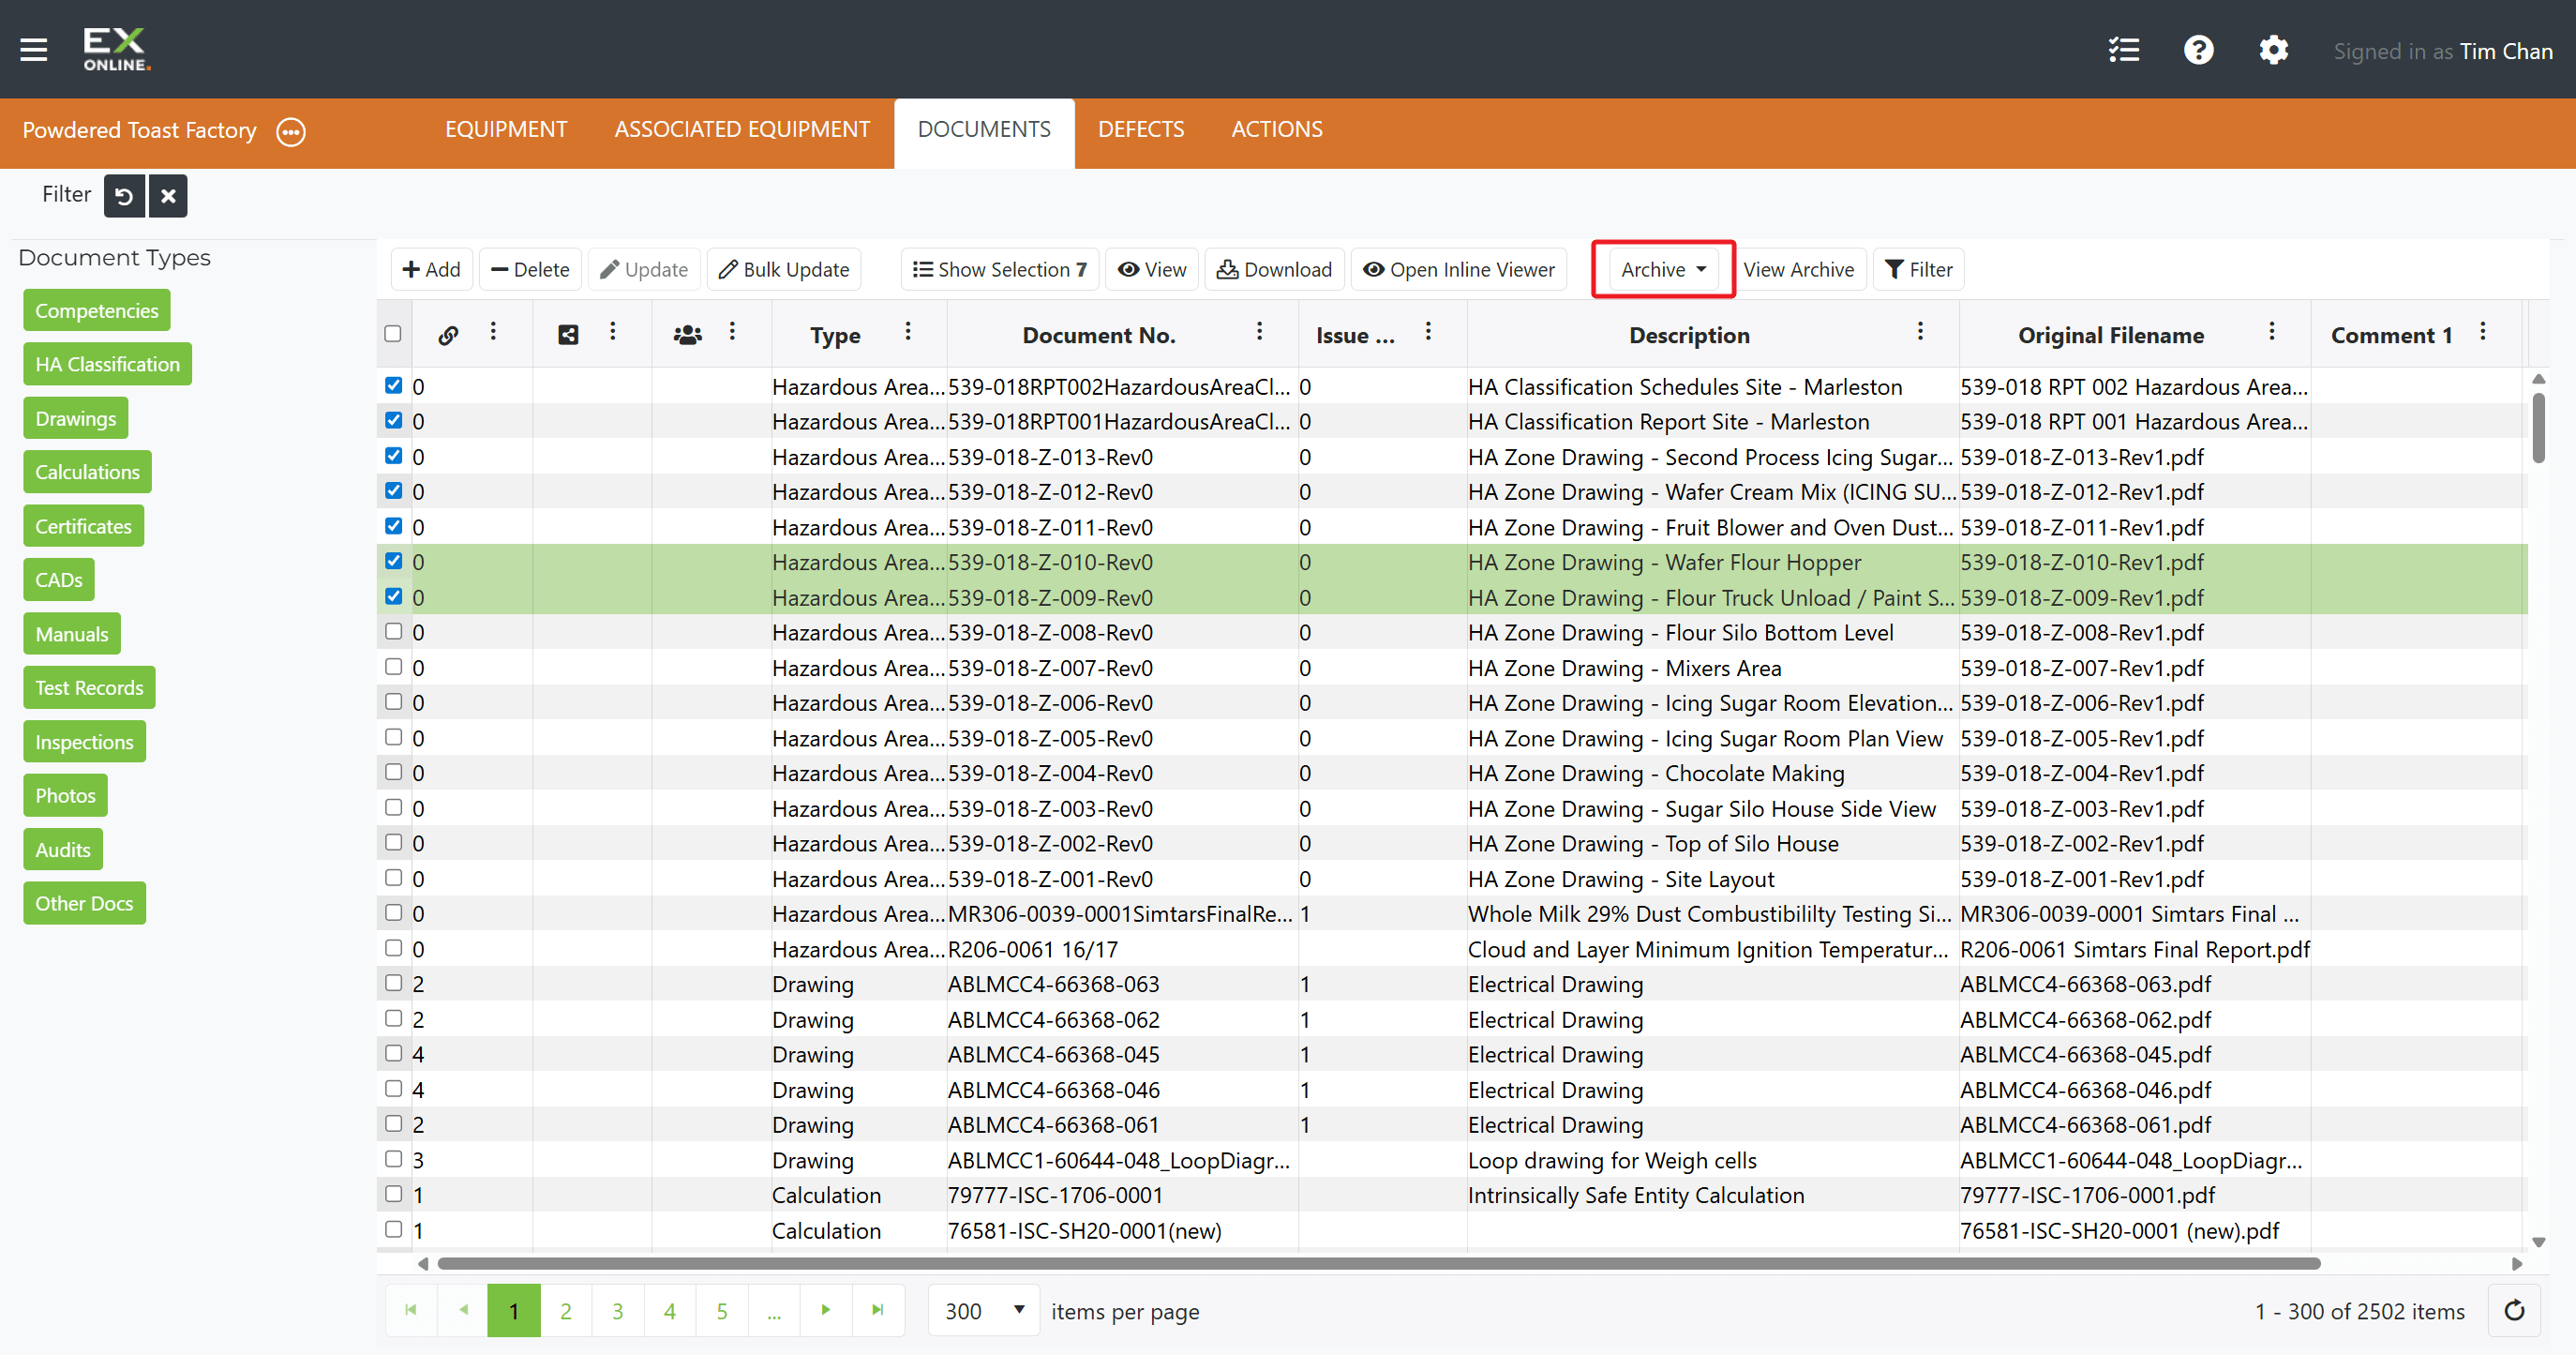Filter by Other Docs document type

coord(85,903)
